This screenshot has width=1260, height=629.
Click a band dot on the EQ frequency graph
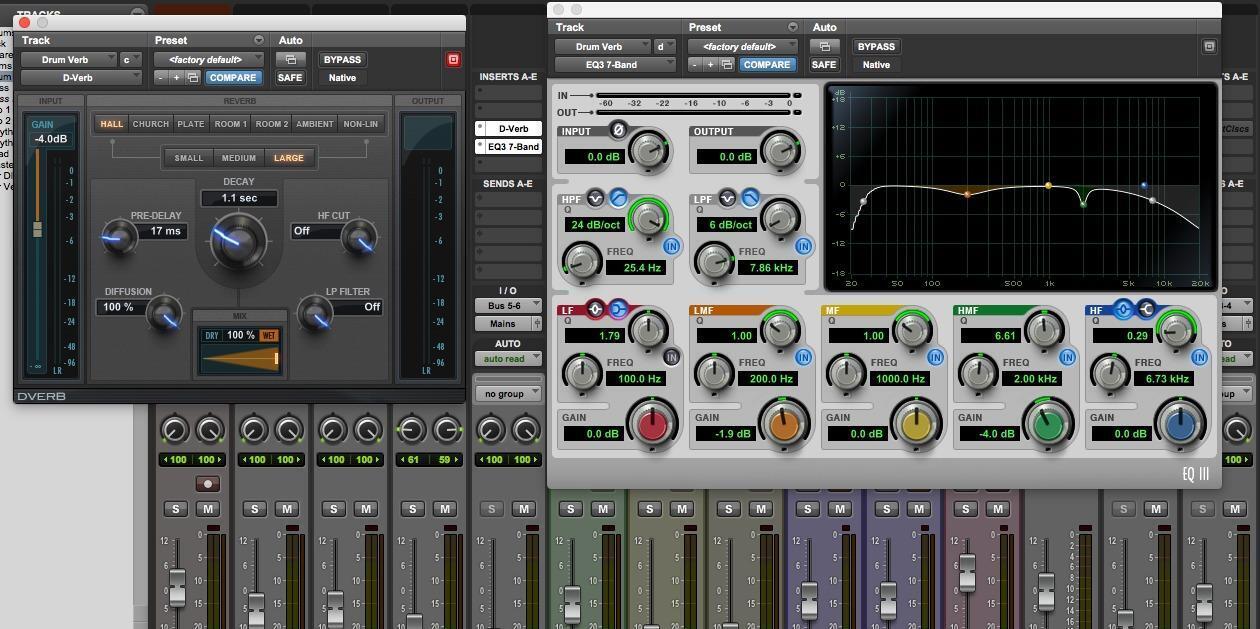click(x=1048, y=184)
